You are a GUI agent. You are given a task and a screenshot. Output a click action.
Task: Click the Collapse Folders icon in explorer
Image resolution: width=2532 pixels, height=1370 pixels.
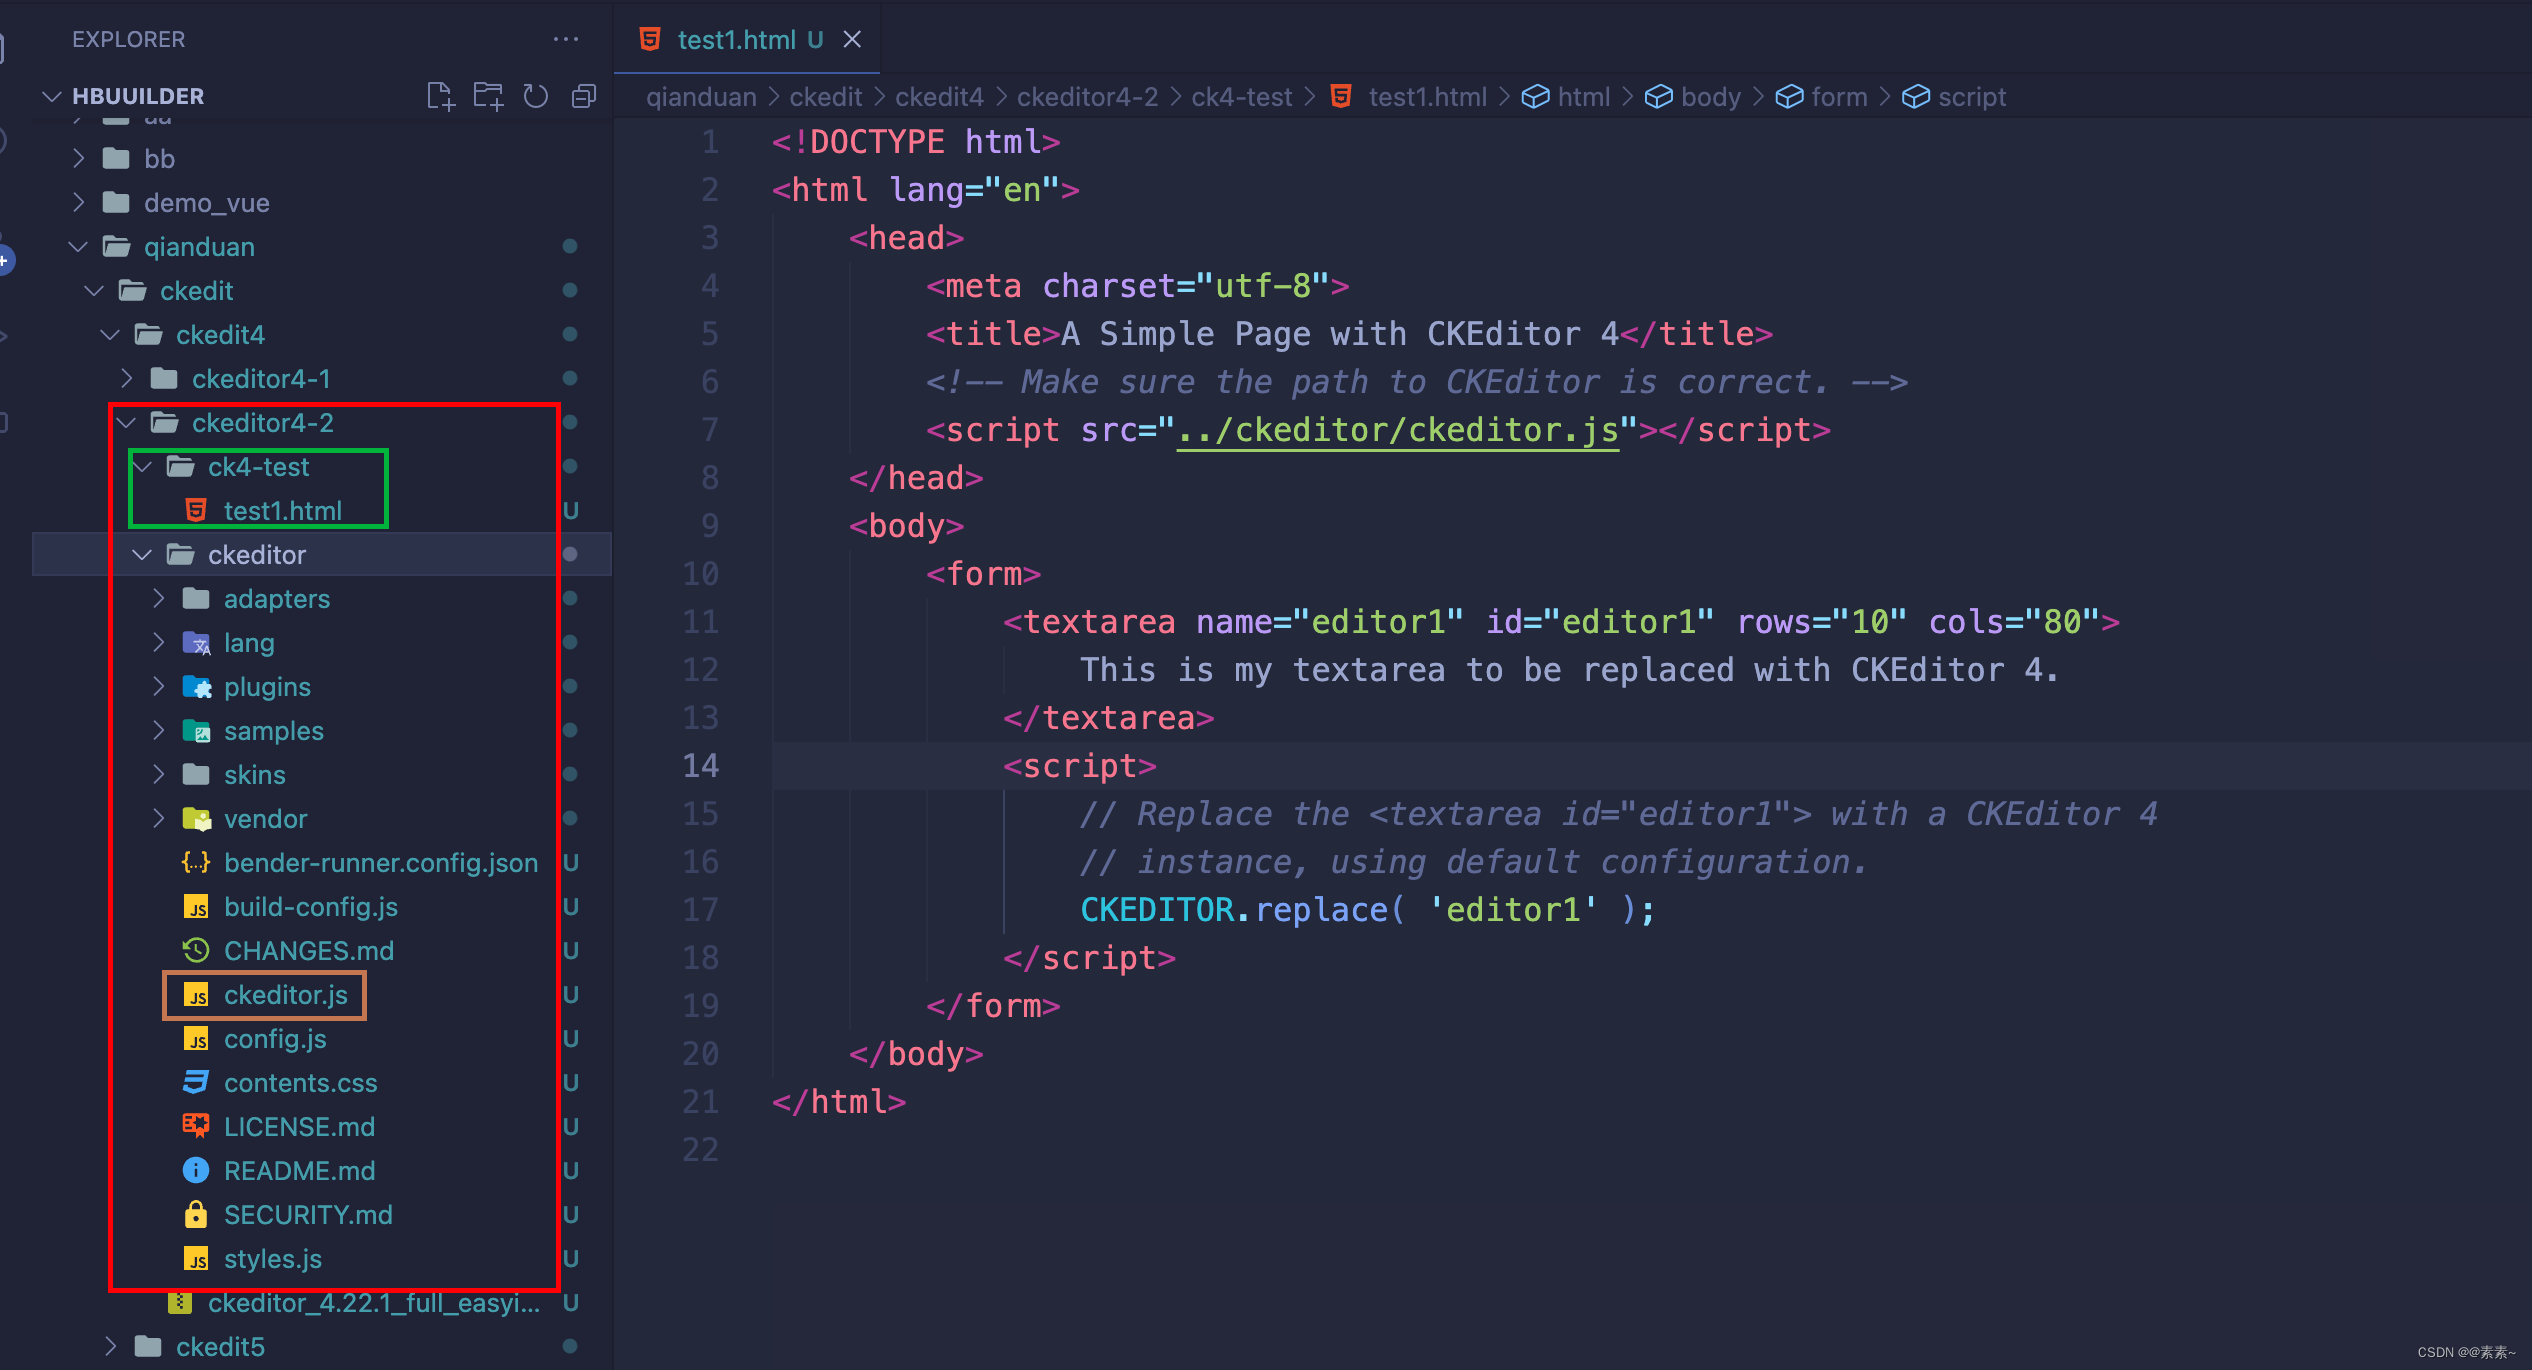(584, 96)
